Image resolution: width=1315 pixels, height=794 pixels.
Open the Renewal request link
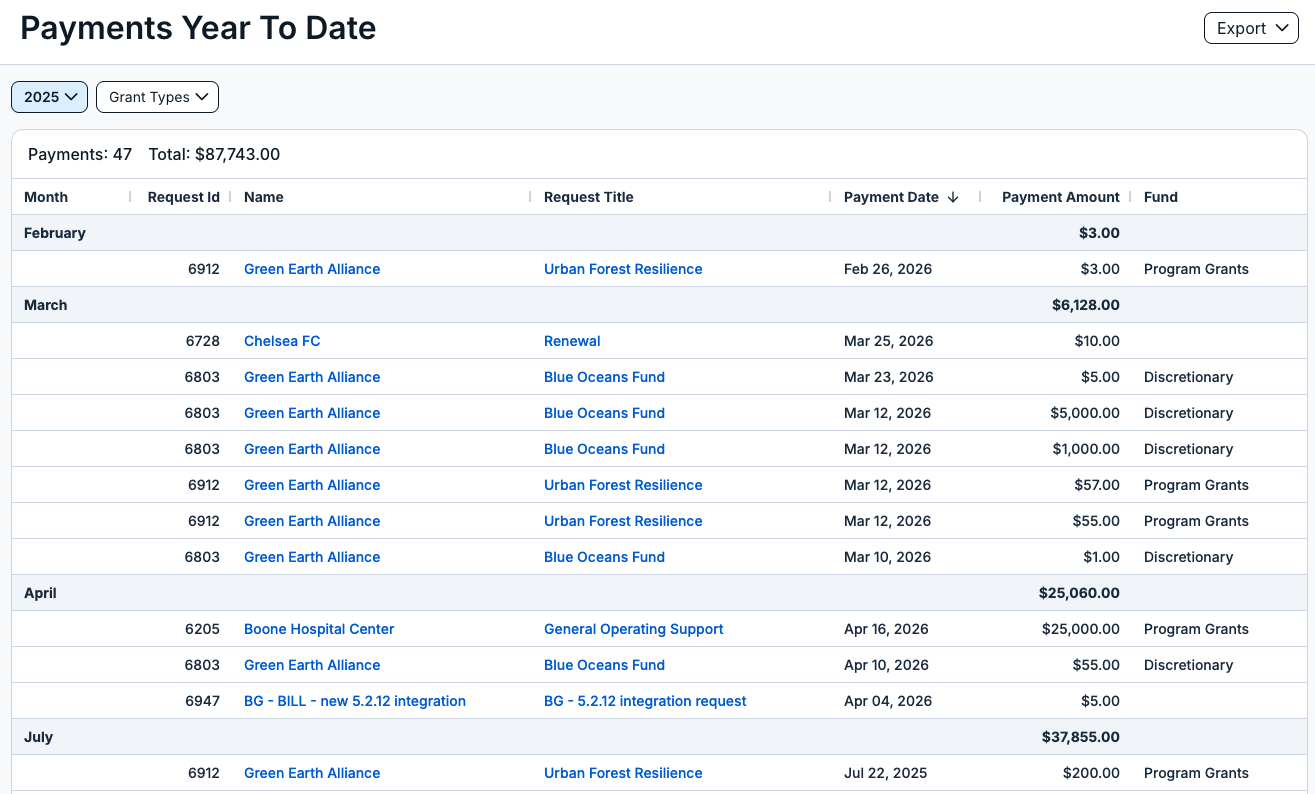(572, 341)
